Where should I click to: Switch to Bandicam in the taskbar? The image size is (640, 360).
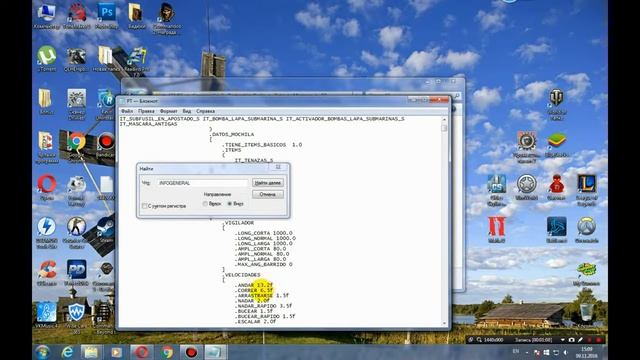(191, 352)
